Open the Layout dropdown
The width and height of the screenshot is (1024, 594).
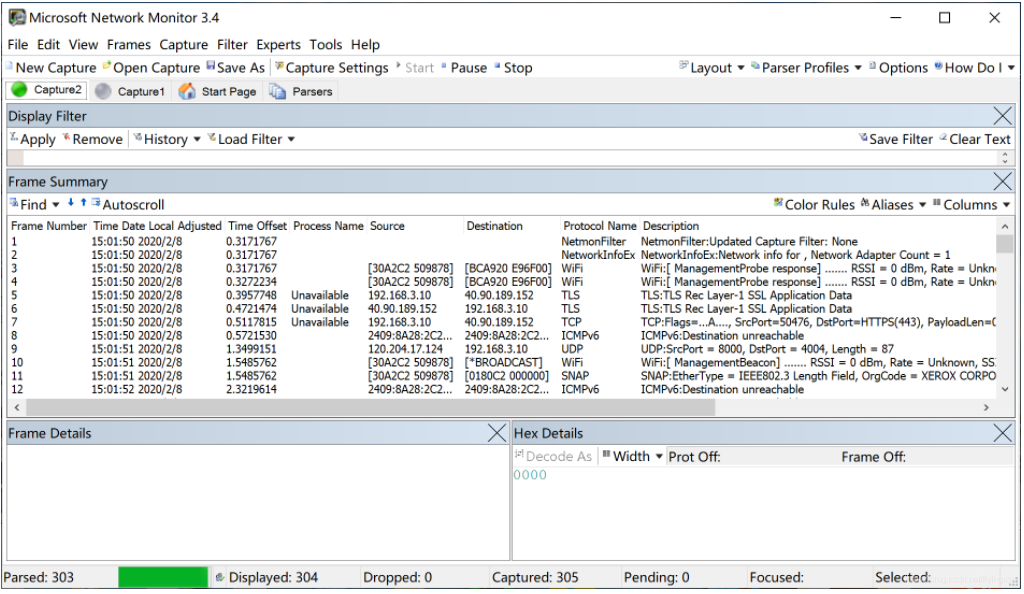coord(712,68)
